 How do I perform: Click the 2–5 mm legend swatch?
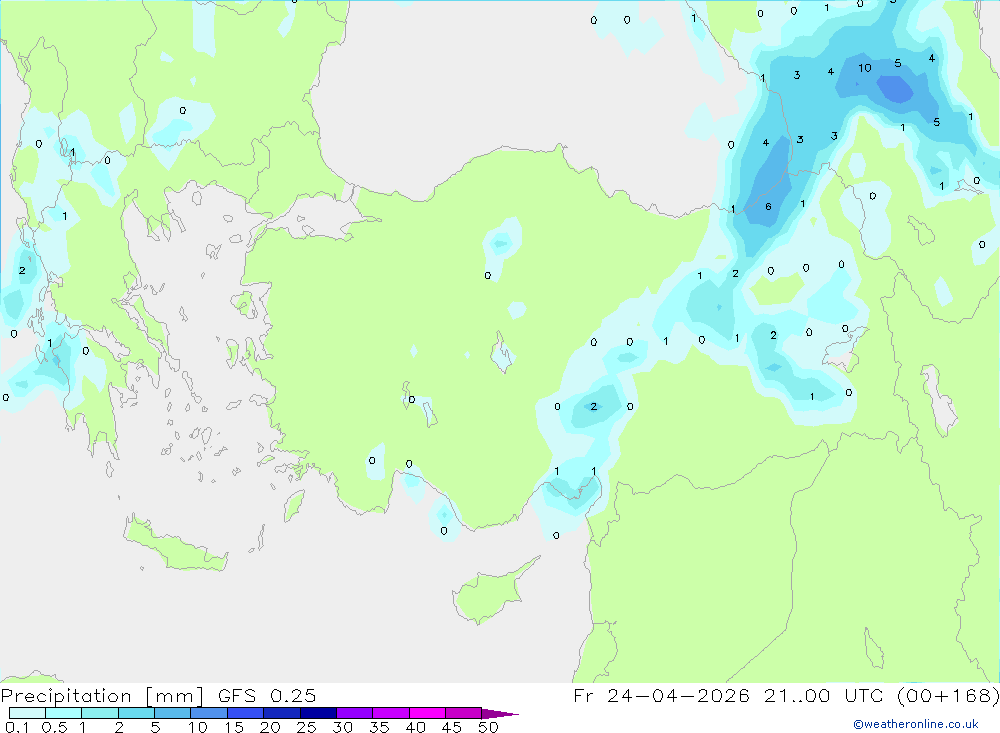(x=136, y=713)
